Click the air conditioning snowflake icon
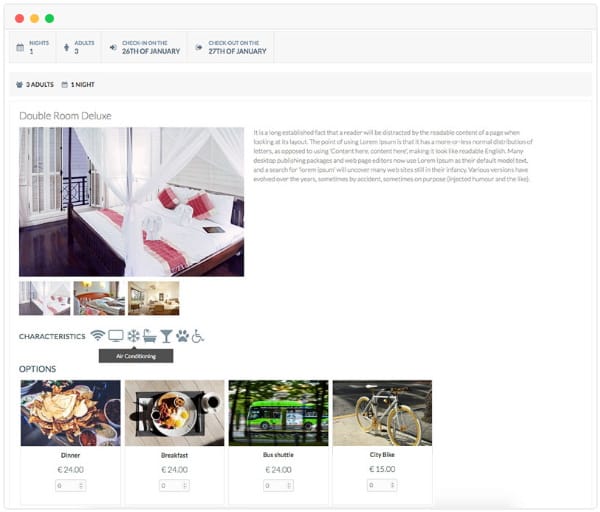The height and width of the screenshot is (512, 600). [133, 336]
